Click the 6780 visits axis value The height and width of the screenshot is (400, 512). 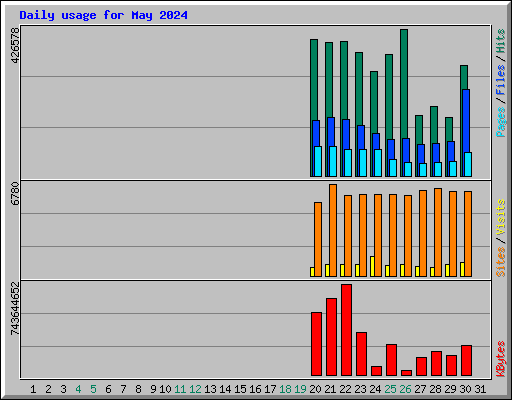tap(15, 193)
